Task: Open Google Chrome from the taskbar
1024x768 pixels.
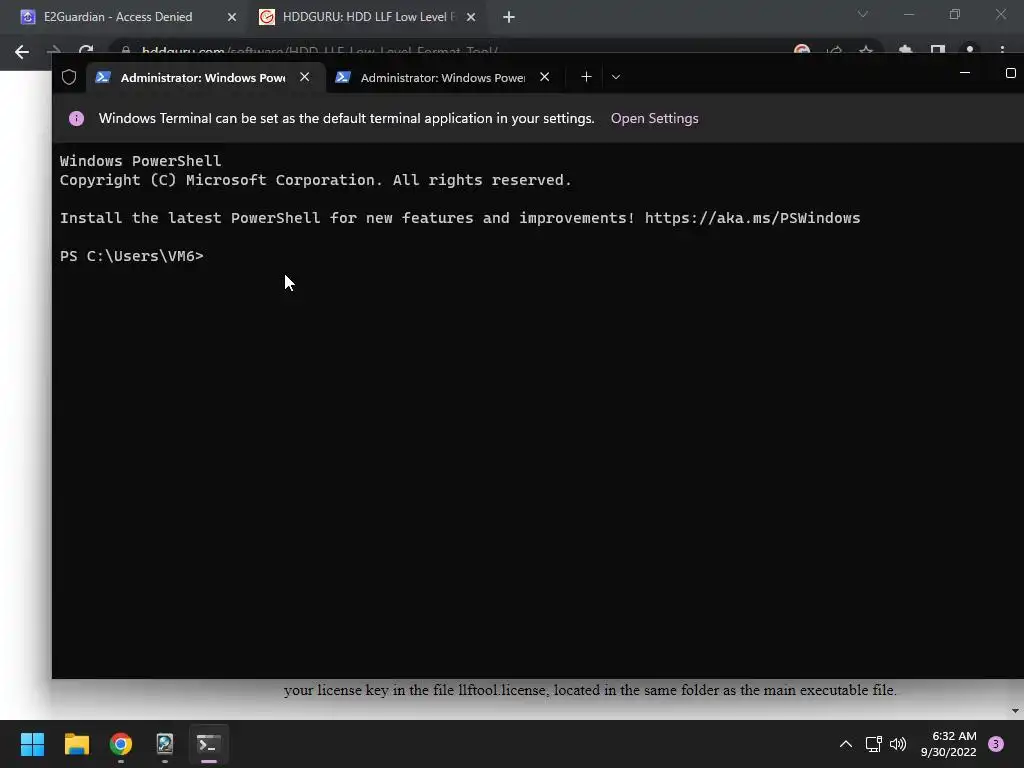Action: click(x=121, y=744)
